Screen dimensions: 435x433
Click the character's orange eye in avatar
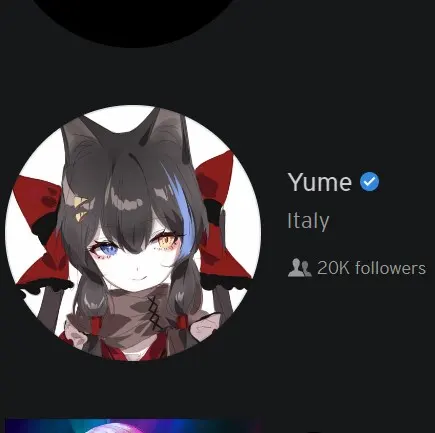pyautogui.click(x=165, y=241)
